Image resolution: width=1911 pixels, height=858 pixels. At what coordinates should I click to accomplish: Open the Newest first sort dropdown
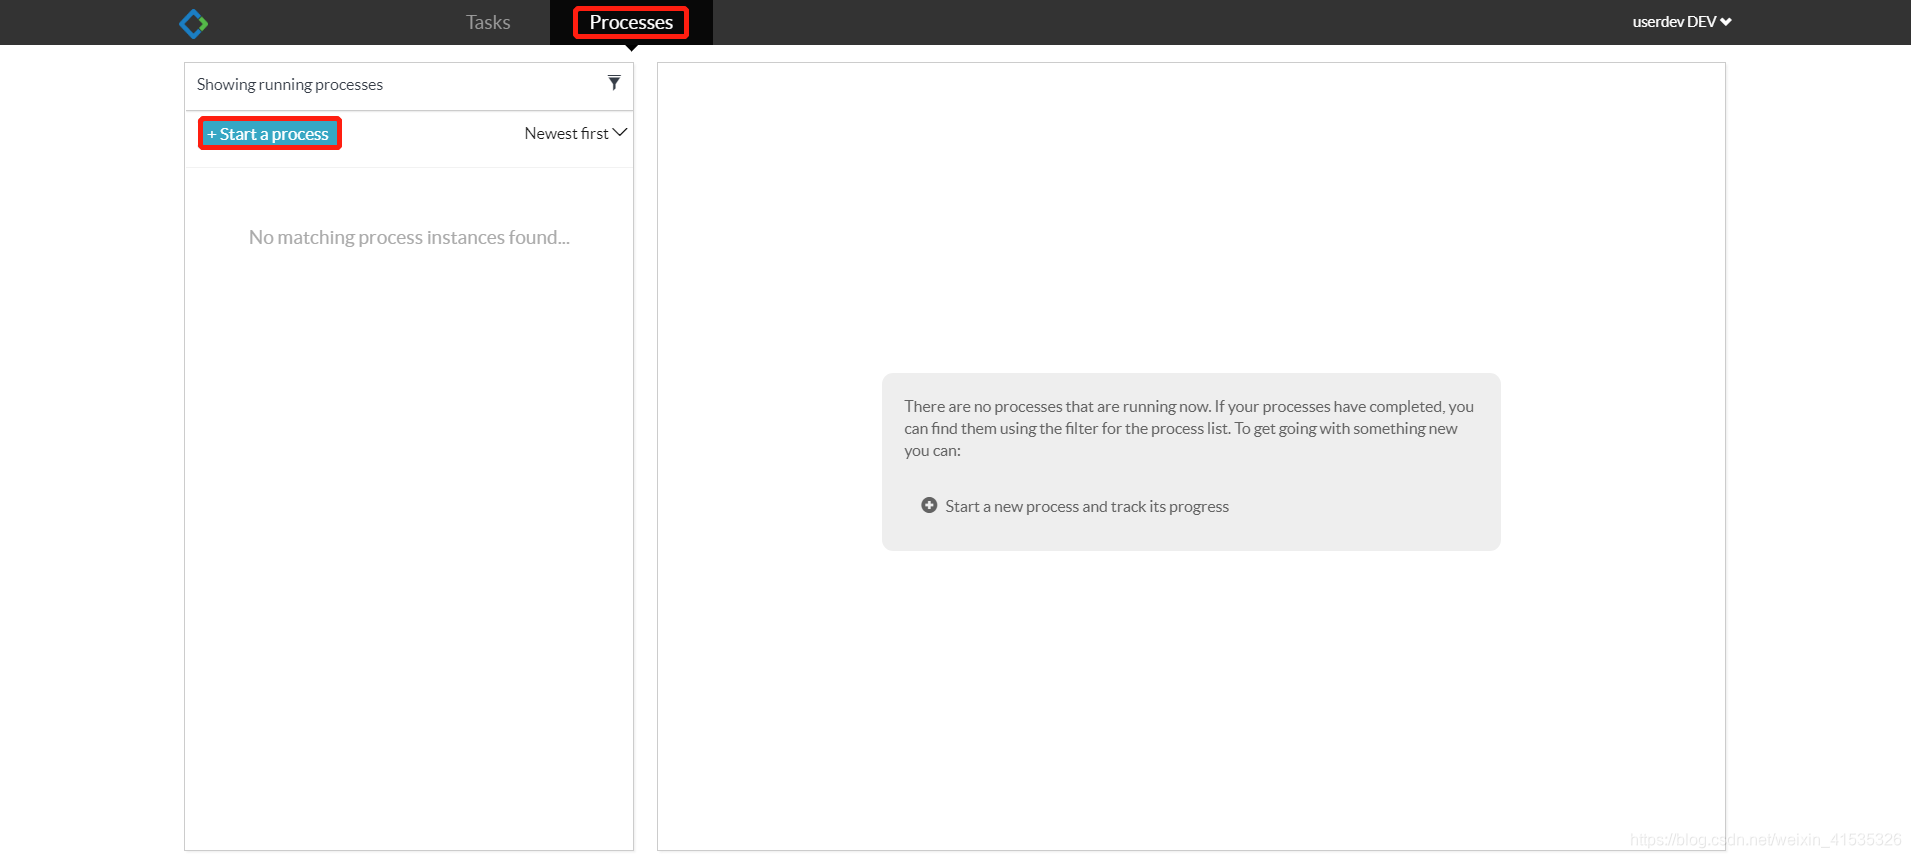[575, 133]
